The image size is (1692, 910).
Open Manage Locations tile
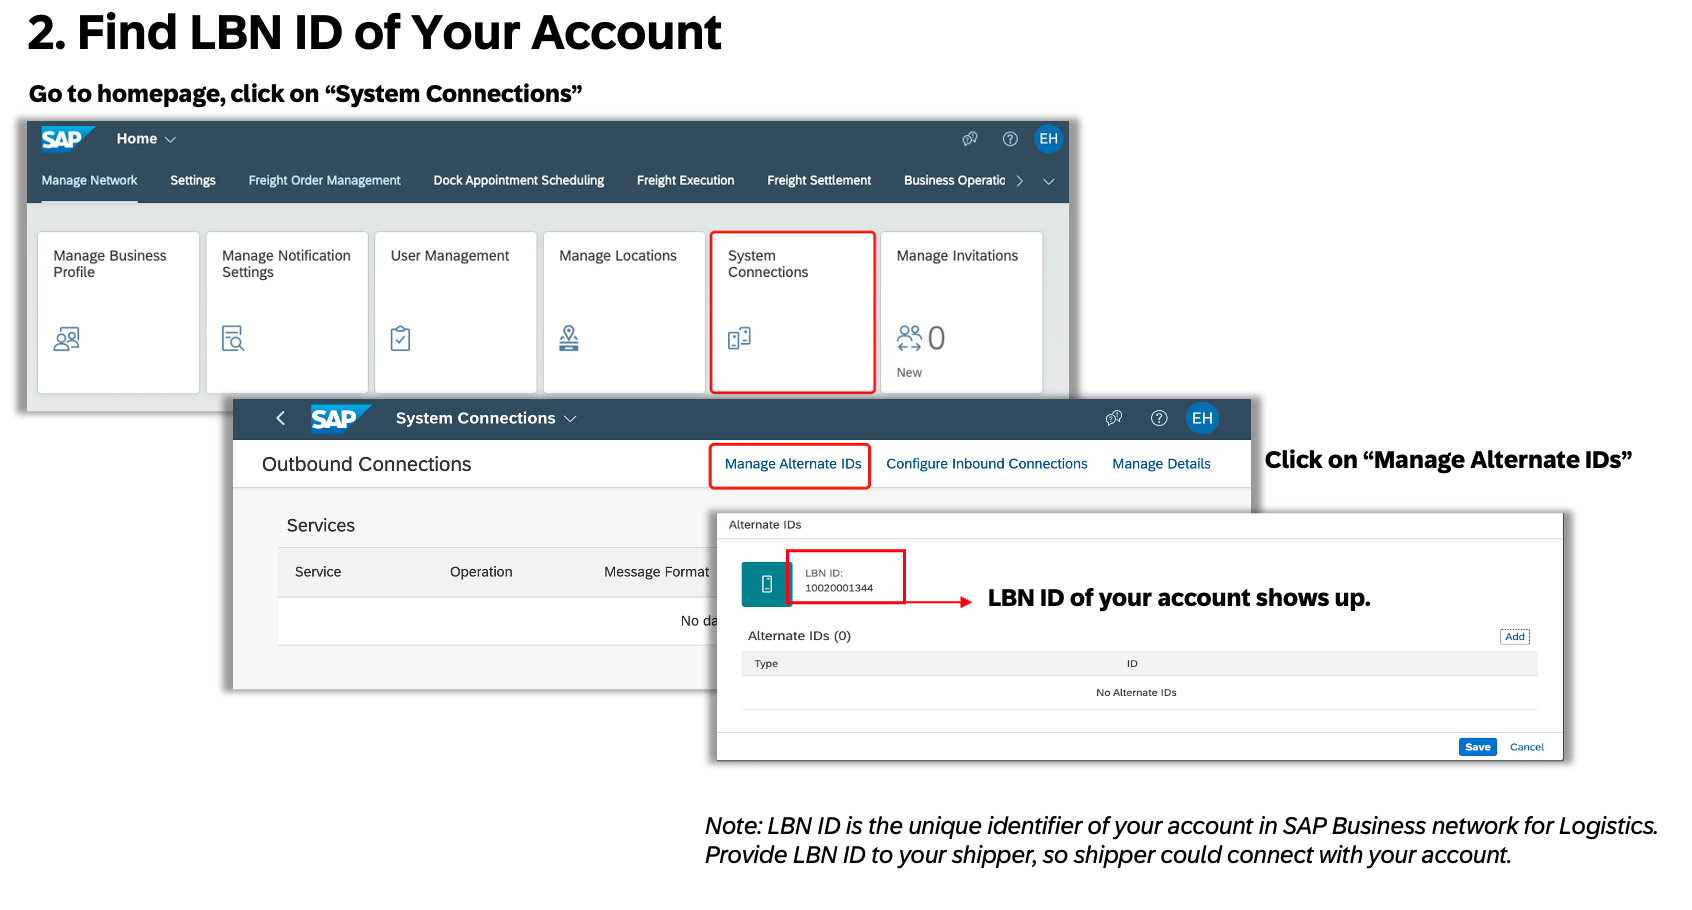tap(624, 312)
